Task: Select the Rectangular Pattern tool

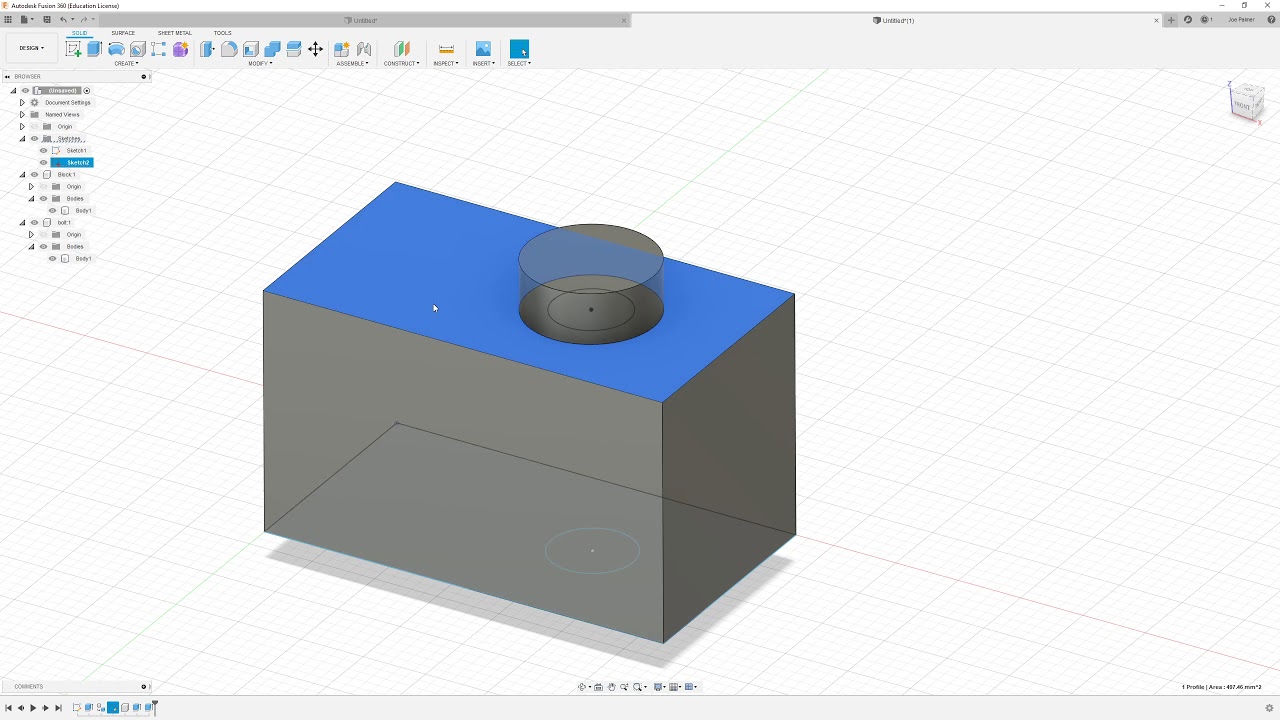Action: pos(159,49)
